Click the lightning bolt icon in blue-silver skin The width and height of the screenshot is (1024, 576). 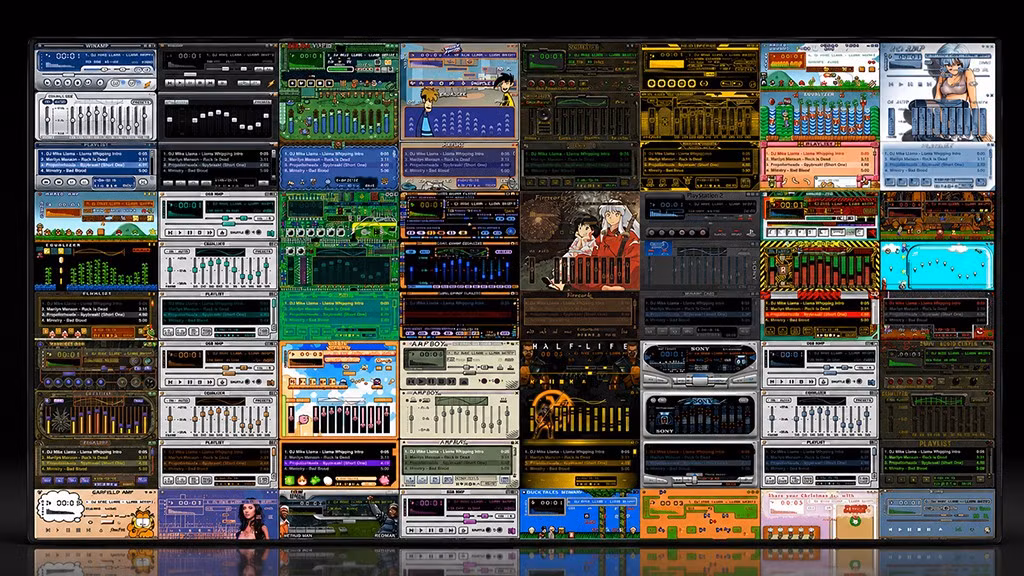(x=148, y=85)
